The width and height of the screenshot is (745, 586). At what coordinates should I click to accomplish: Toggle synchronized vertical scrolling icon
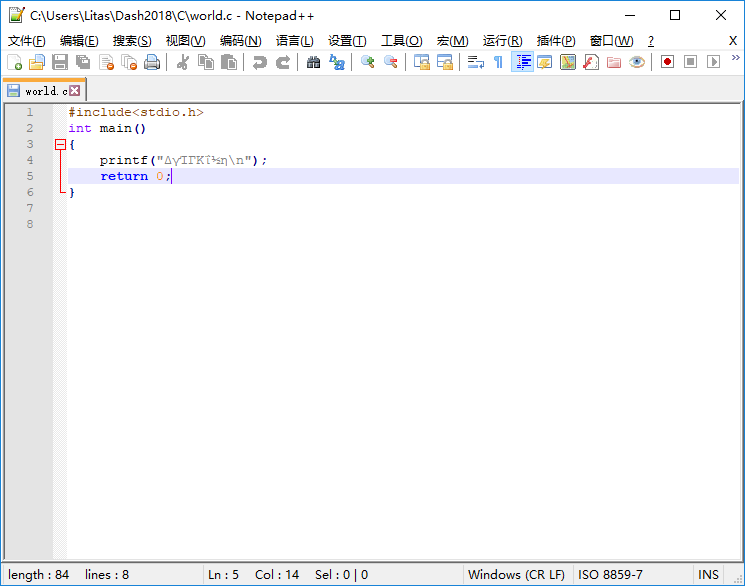coord(421,62)
